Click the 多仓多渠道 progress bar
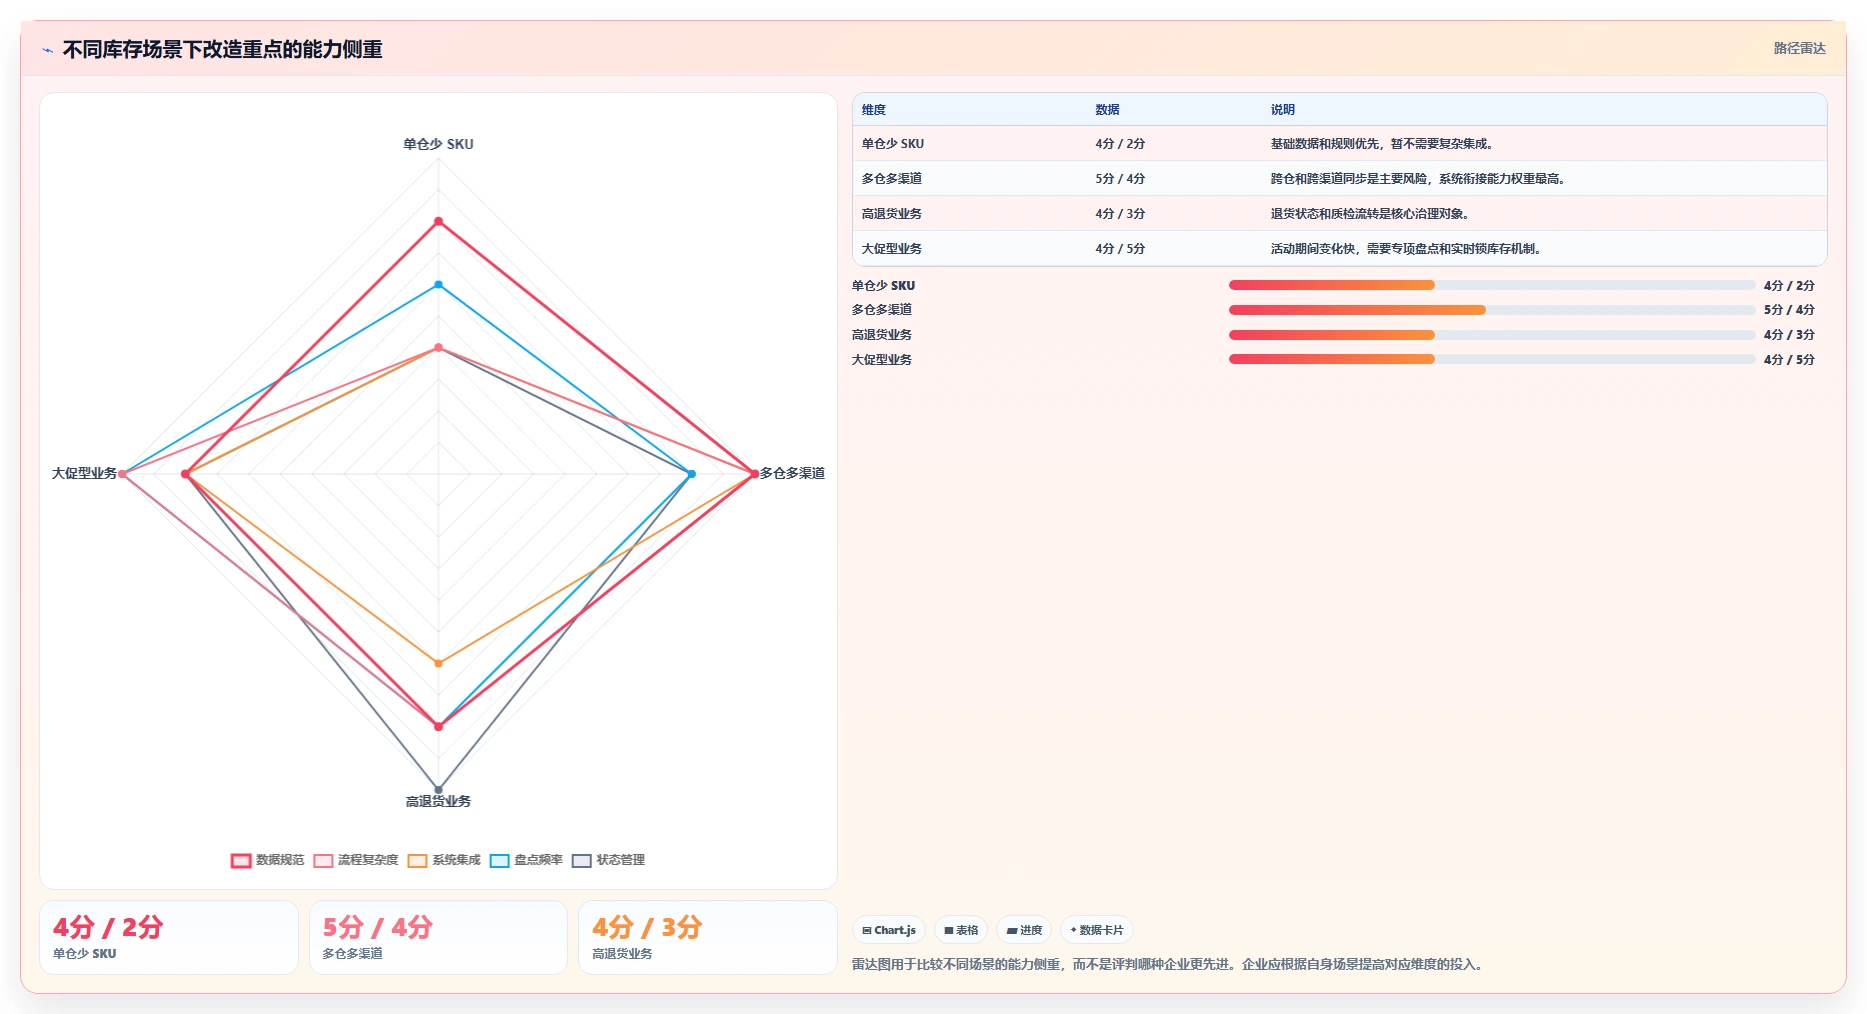1867x1014 pixels. click(1492, 310)
